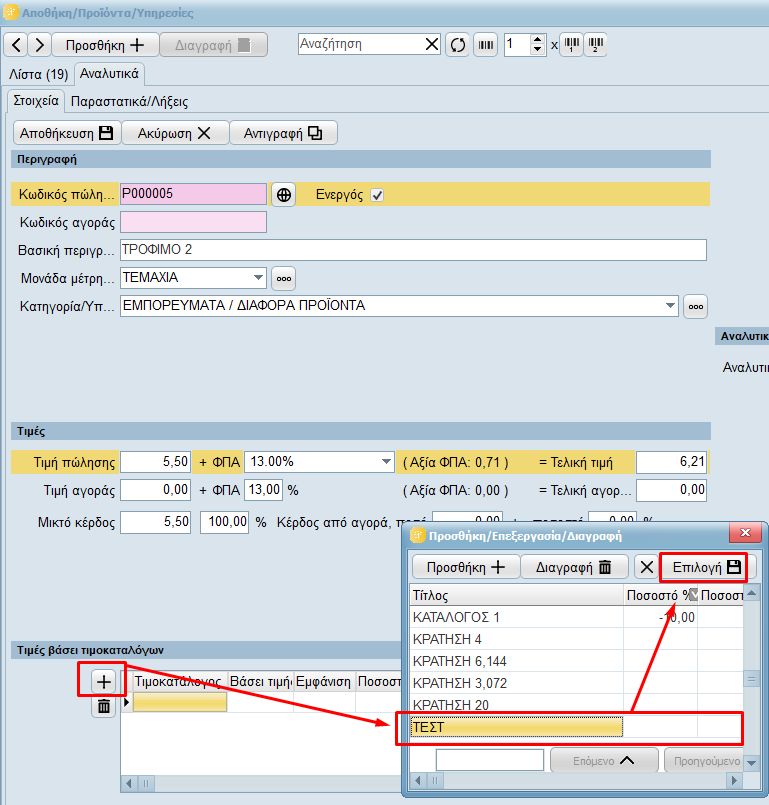Viewport: 769px width, 805px height.
Task: Toggle the Ενεργός checkbox
Action: [x=377, y=195]
